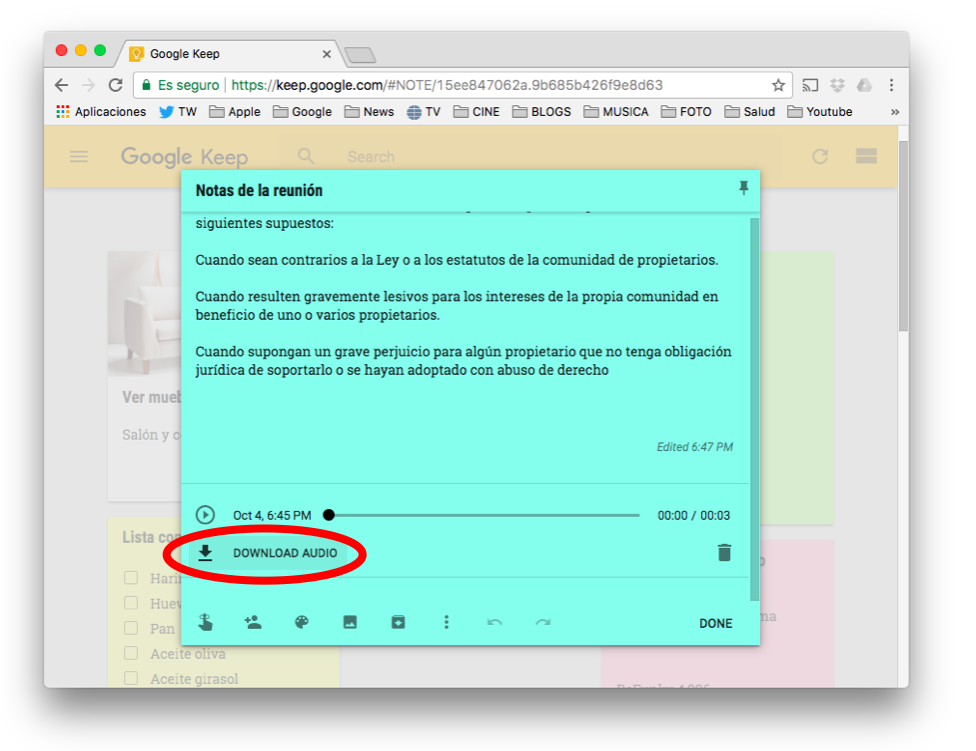Check the 'Pan' list item checkbox
Screen dimensions: 976x751
tap(131, 628)
